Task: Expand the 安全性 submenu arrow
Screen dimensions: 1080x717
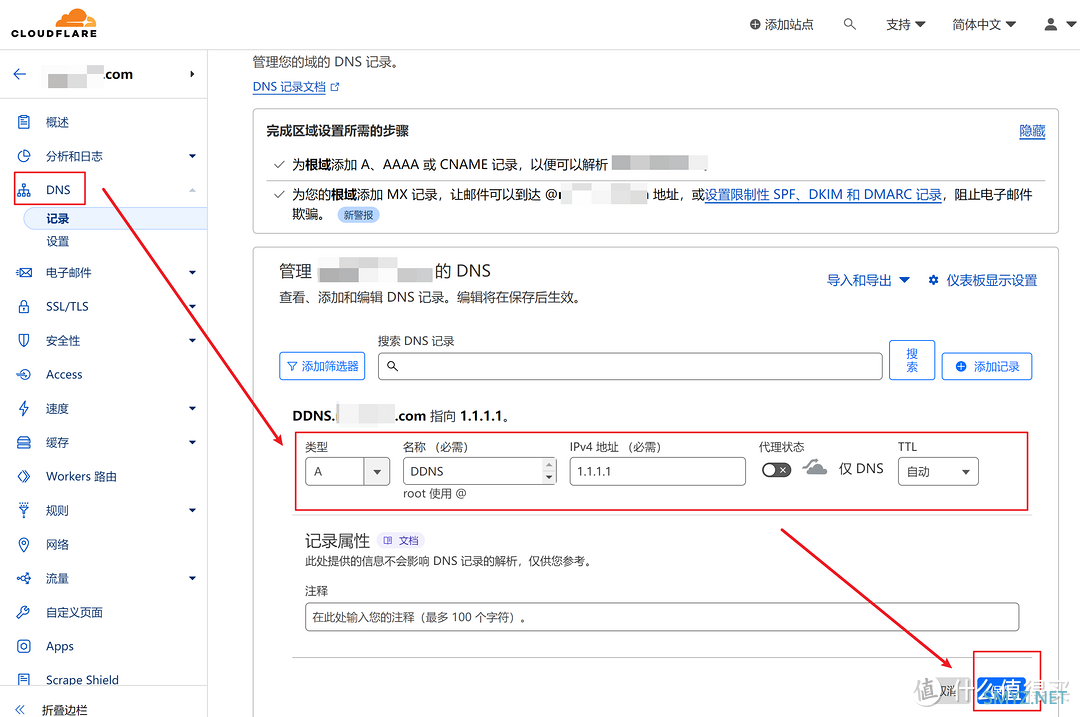Action: click(x=192, y=340)
